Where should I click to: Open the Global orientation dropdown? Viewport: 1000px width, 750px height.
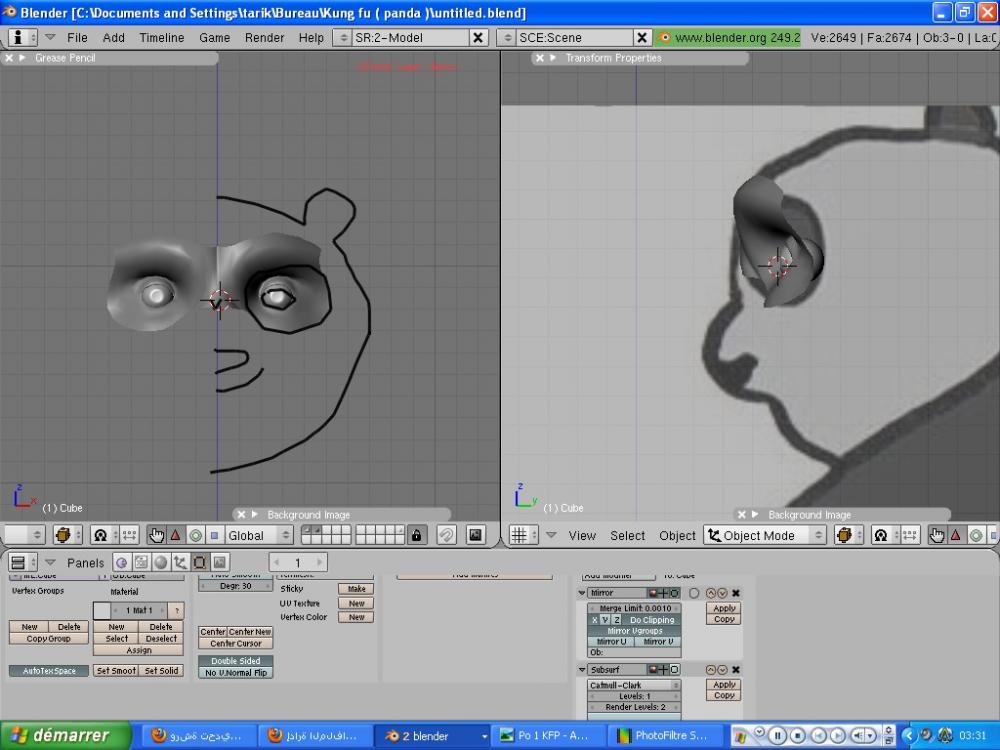tap(259, 535)
